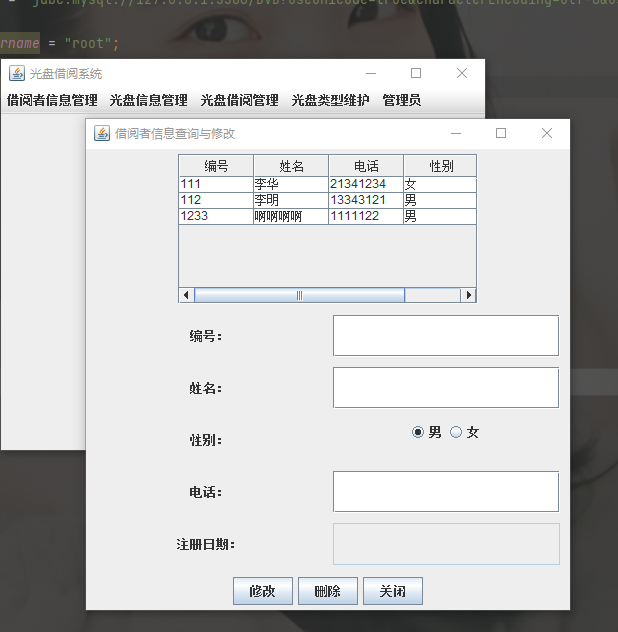Open the 光盘类型维护 menu

pyautogui.click(x=331, y=100)
